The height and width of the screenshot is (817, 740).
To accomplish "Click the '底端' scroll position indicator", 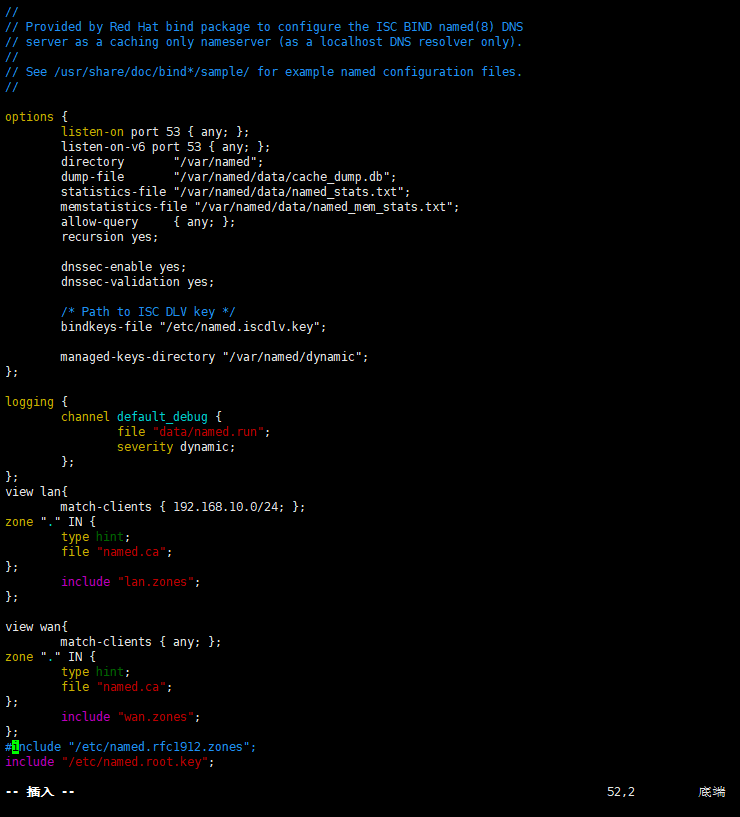I will [x=712, y=792].
